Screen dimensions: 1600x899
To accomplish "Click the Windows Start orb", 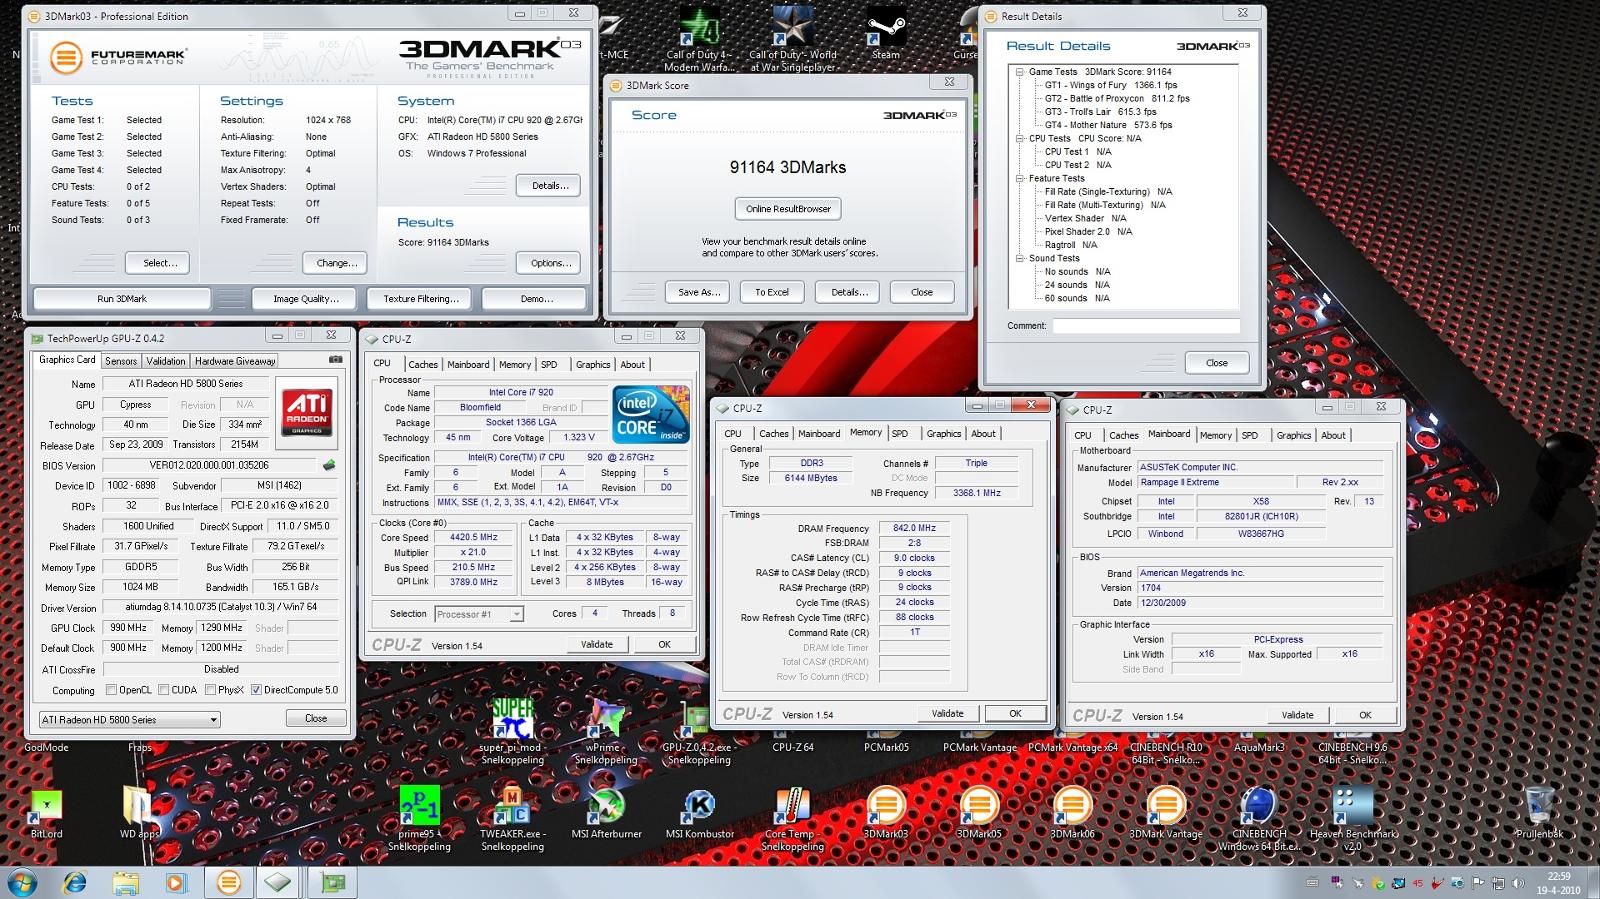I will (22, 882).
